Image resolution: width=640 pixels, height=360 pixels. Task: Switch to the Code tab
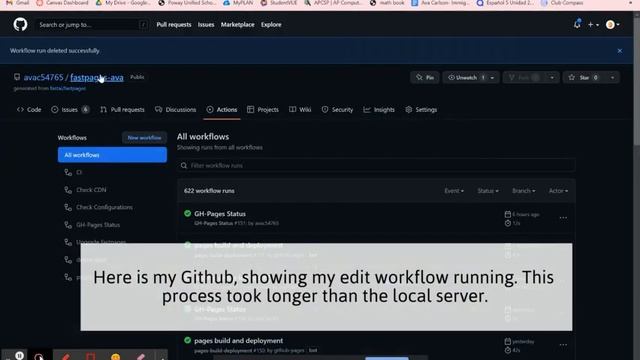[x=29, y=109]
